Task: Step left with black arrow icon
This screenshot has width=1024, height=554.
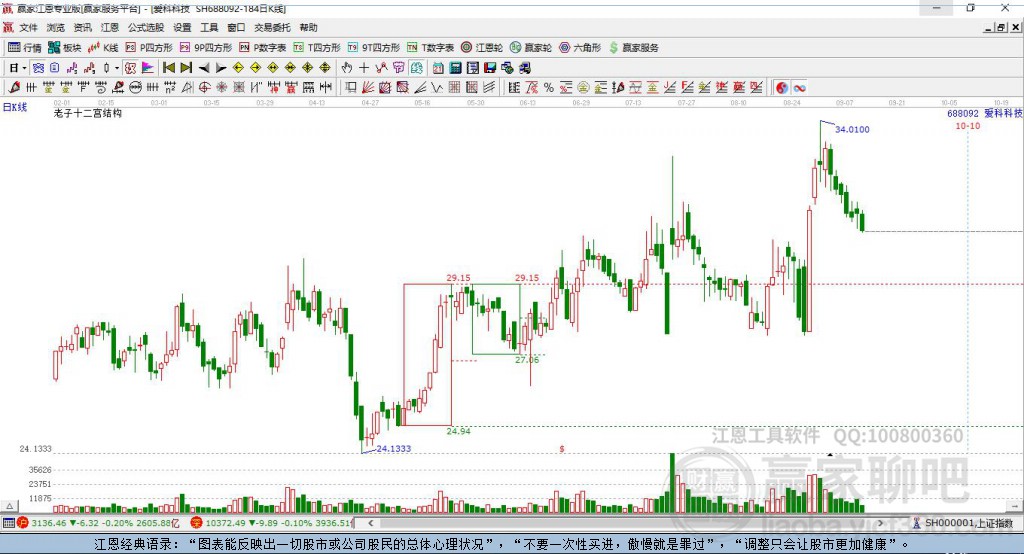Action: (204, 68)
